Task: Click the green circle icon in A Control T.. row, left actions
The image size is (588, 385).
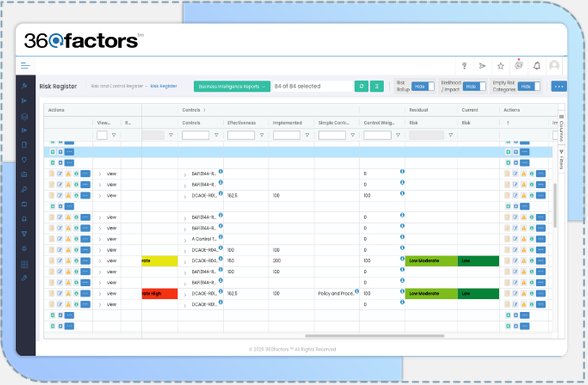Action: click(x=76, y=239)
